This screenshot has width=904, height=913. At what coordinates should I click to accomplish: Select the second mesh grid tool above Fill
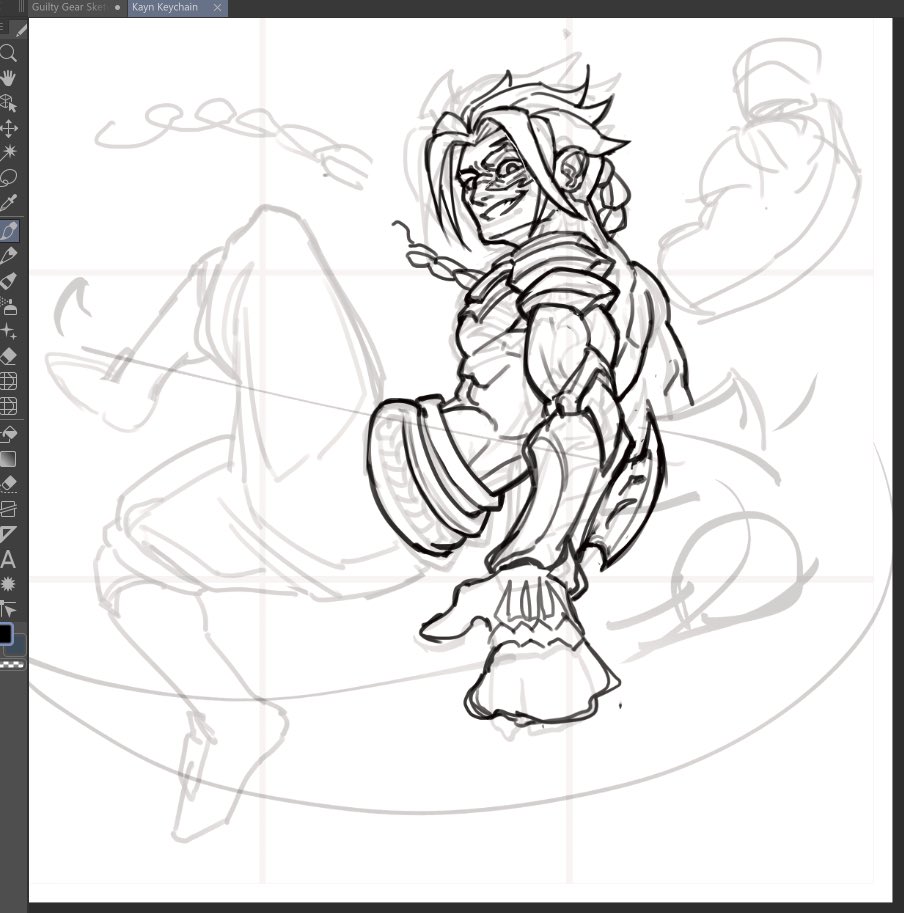point(8,405)
